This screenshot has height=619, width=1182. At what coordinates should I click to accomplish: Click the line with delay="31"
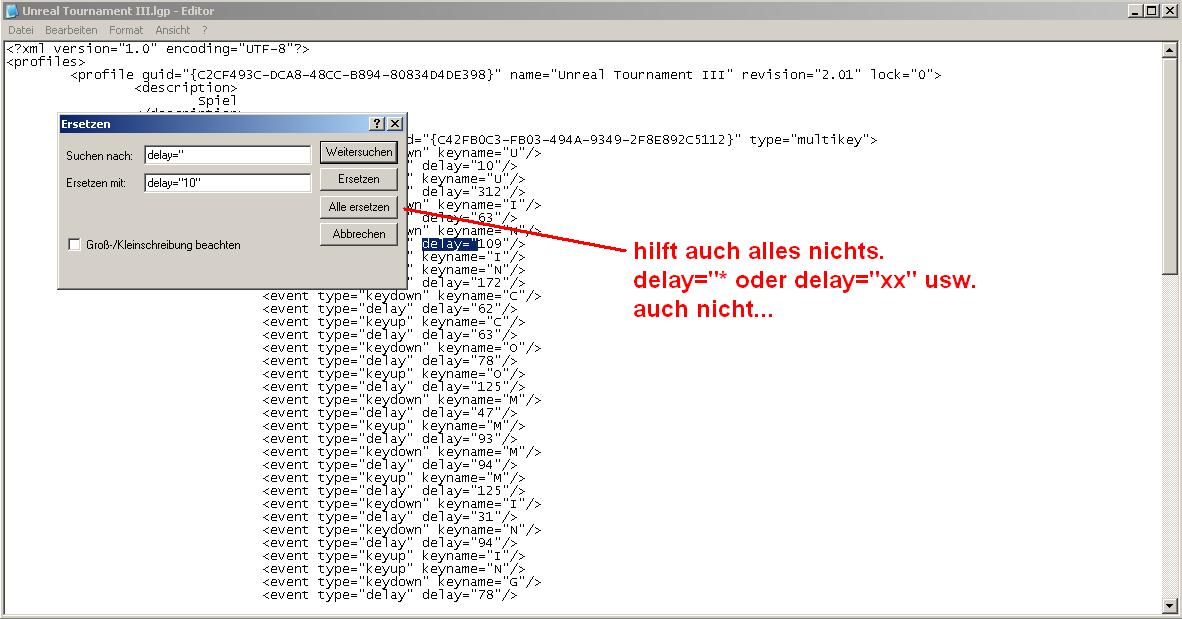[390, 517]
